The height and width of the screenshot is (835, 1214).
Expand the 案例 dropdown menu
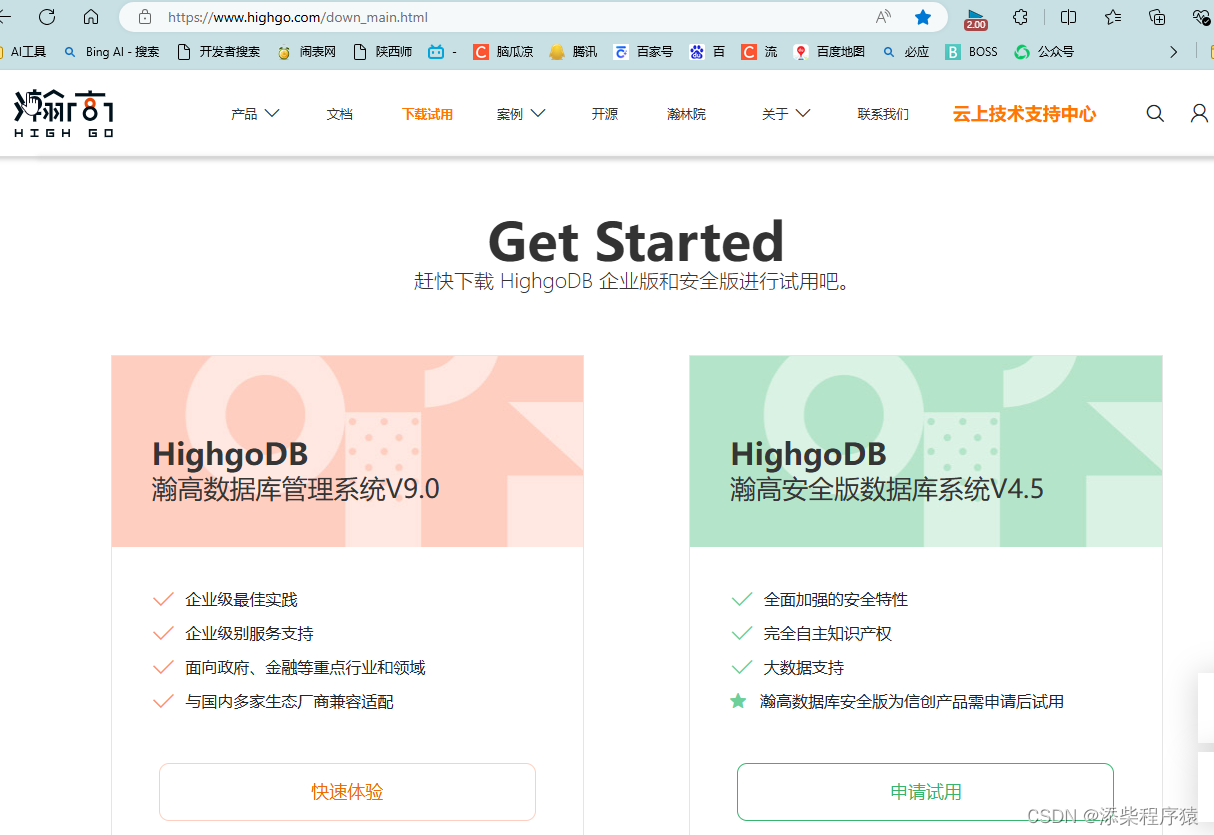pyautogui.click(x=521, y=114)
